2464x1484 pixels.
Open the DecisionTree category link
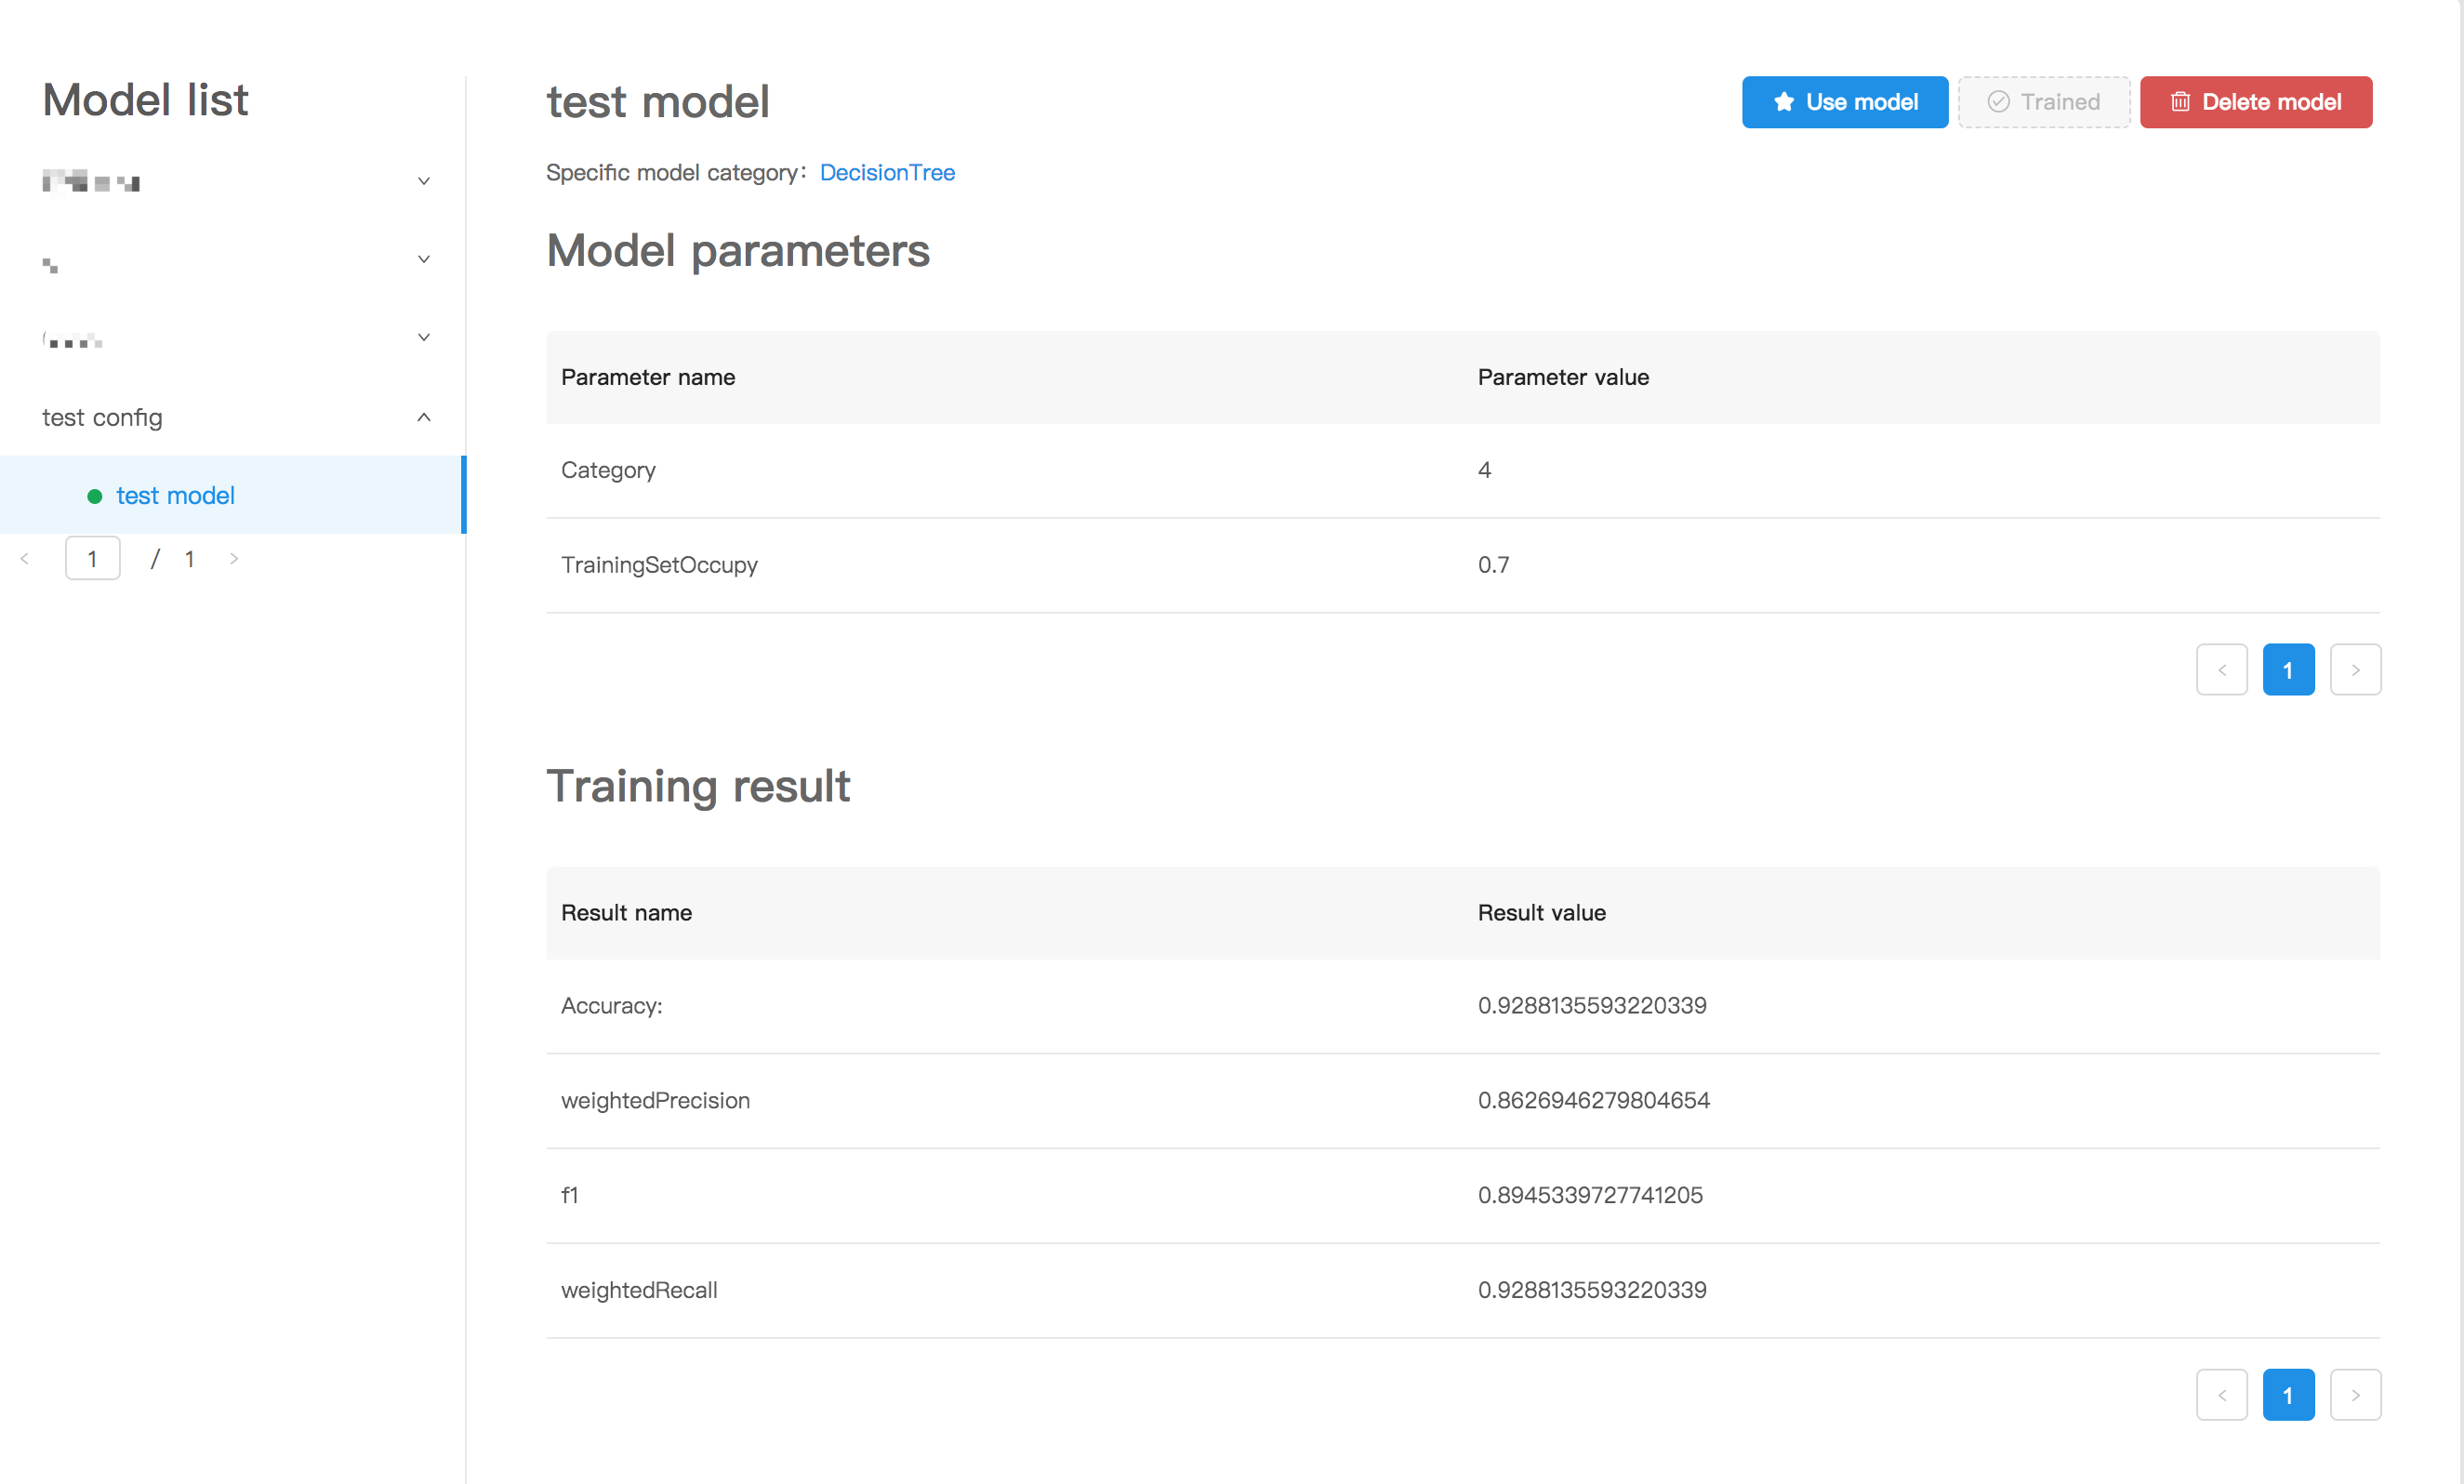click(x=887, y=173)
